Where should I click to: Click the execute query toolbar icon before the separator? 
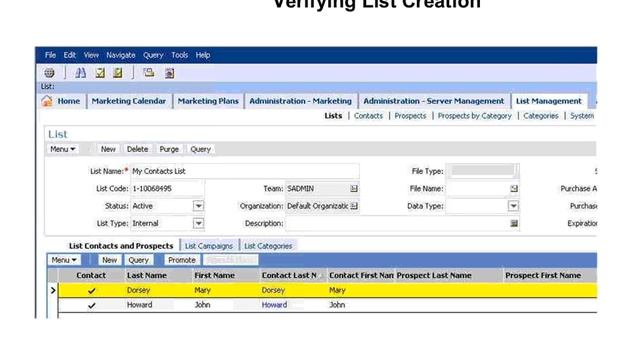tap(118, 73)
